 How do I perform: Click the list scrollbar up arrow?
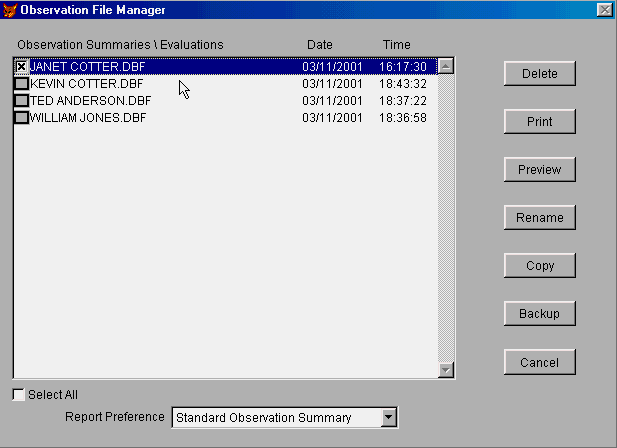point(446,66)
